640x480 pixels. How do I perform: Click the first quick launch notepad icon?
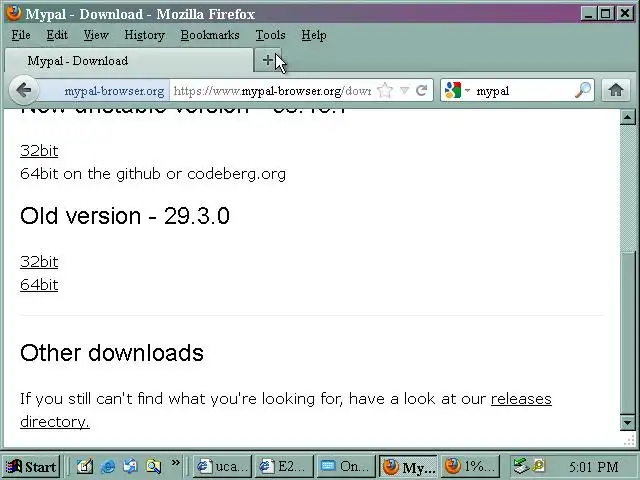[x=85, y=466]
